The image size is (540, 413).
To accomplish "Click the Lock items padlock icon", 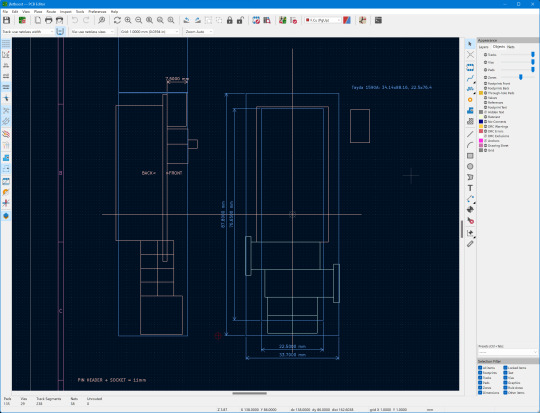I will [229, 20].
